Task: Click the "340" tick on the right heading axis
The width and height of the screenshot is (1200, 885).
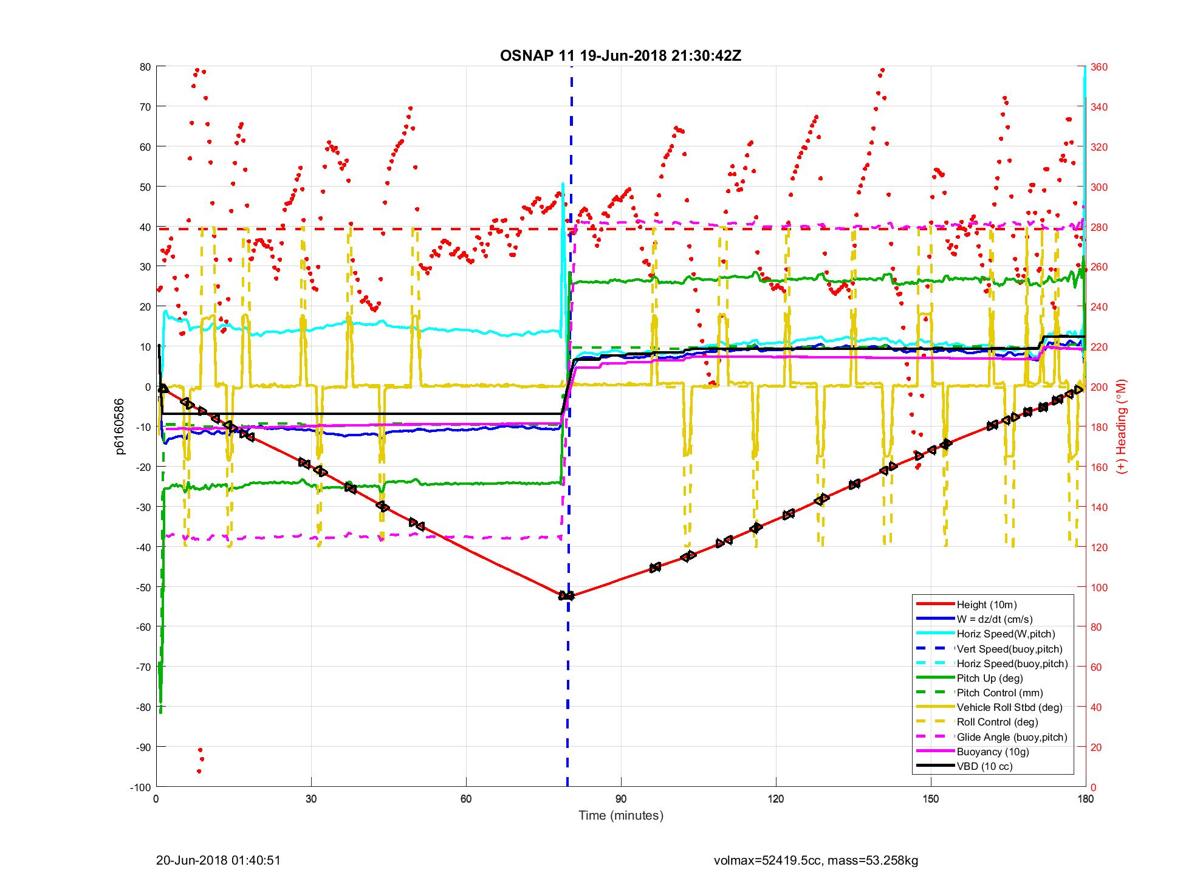Action: pos(1099,107)
